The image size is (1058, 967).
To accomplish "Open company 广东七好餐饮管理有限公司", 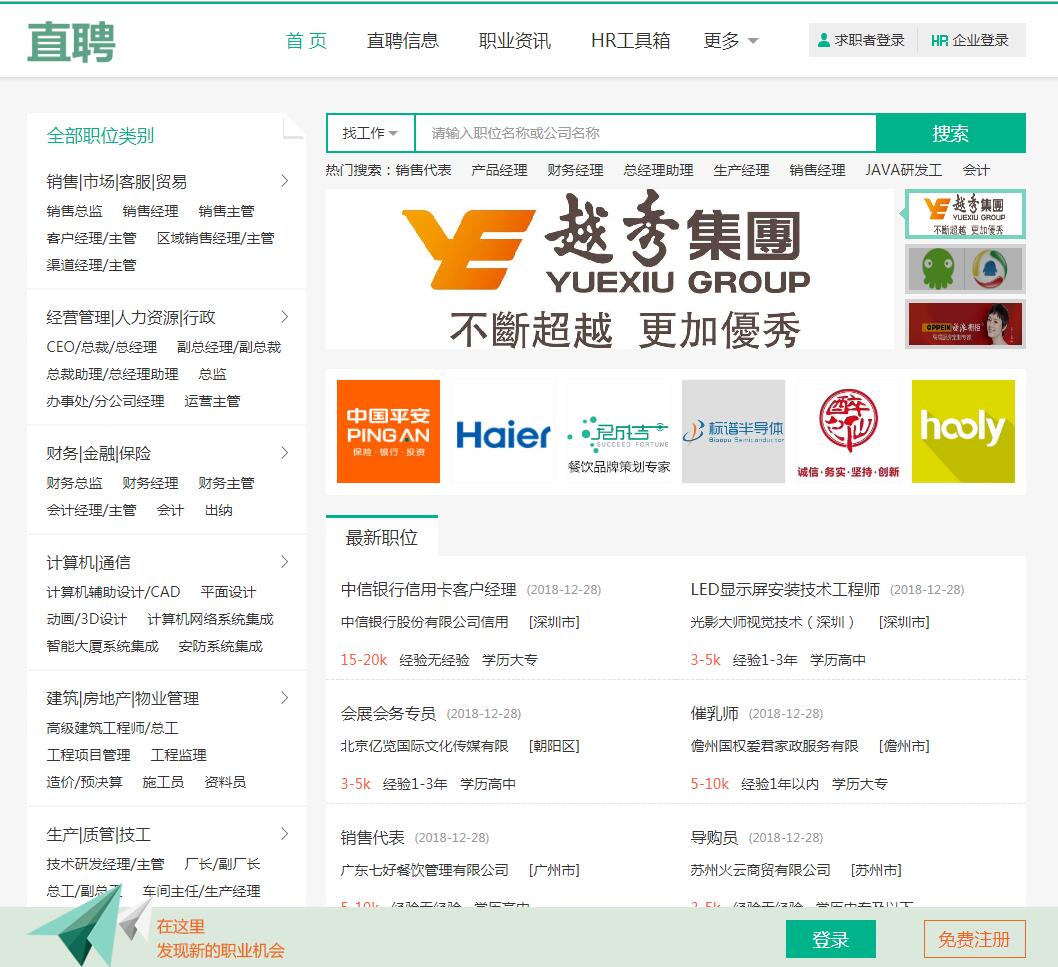I will pyautogui.click(x=424, y=870).
